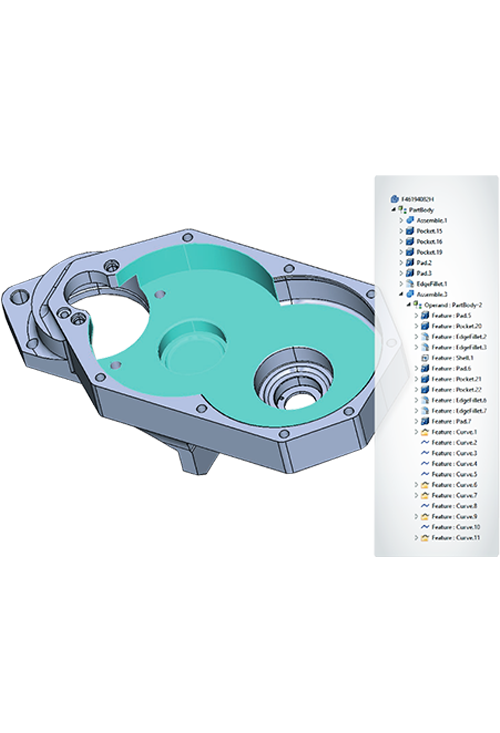500x733 pixels.
Task: Expand Feature Pad.5 node
Action: point(416,316)
